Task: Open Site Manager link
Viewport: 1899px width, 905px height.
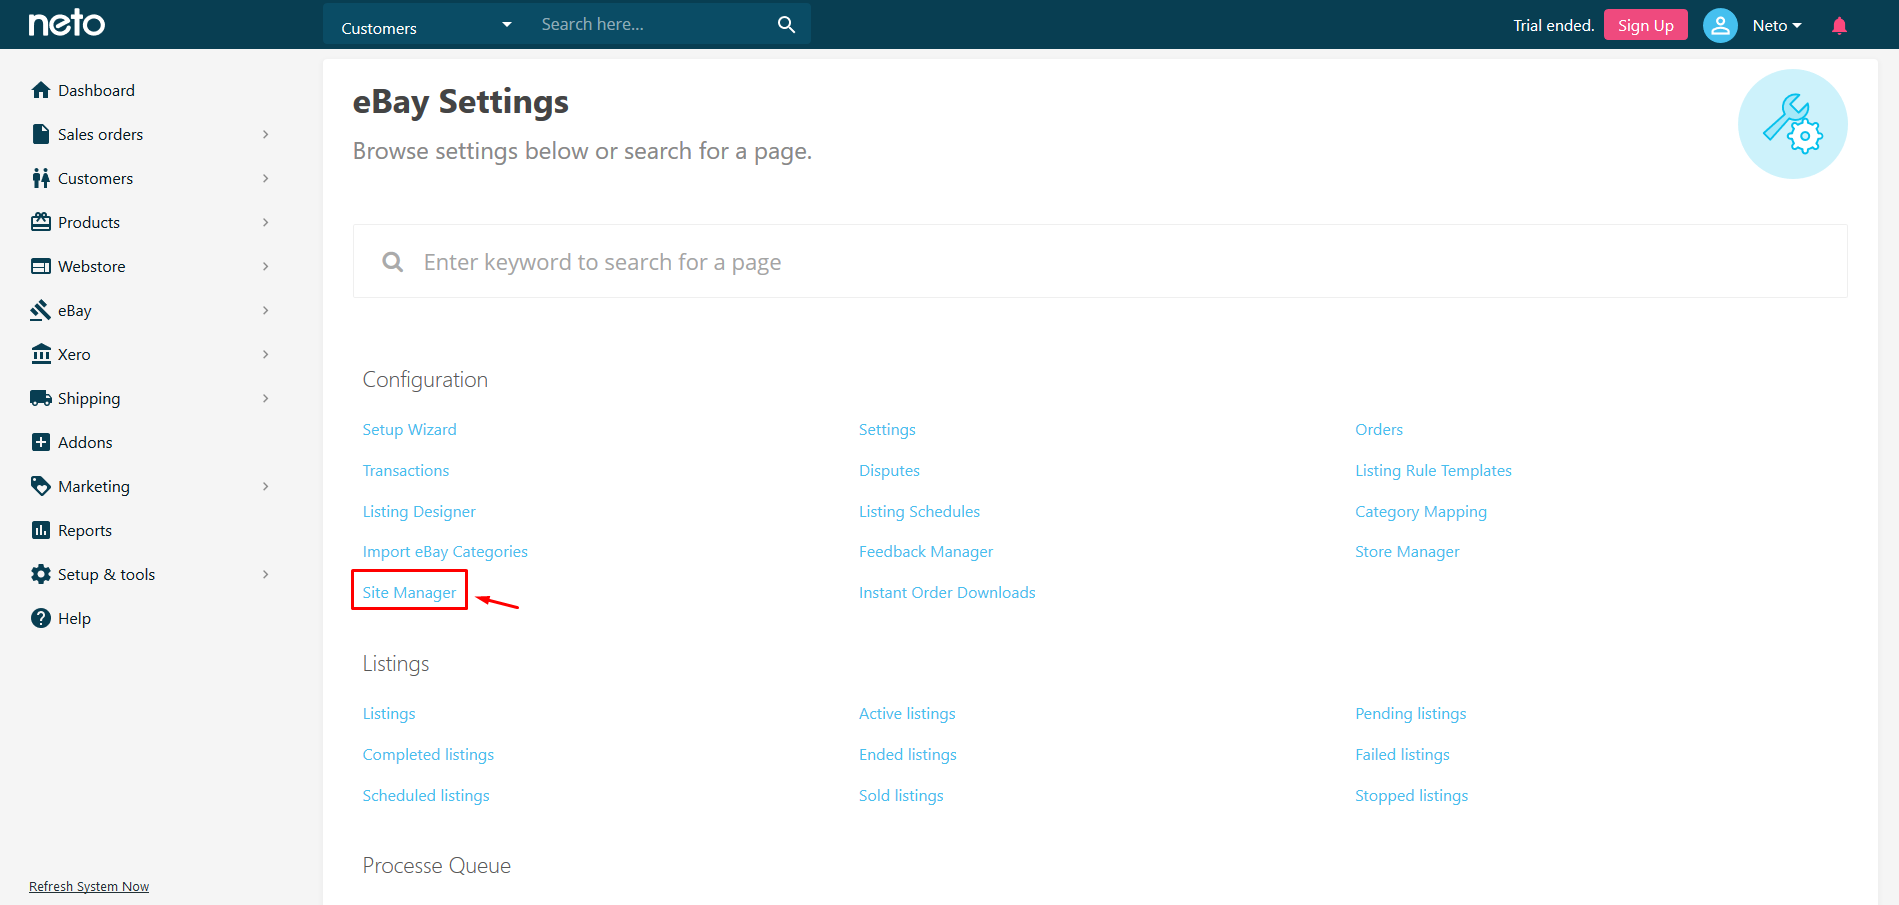Action: coord(409,592)
